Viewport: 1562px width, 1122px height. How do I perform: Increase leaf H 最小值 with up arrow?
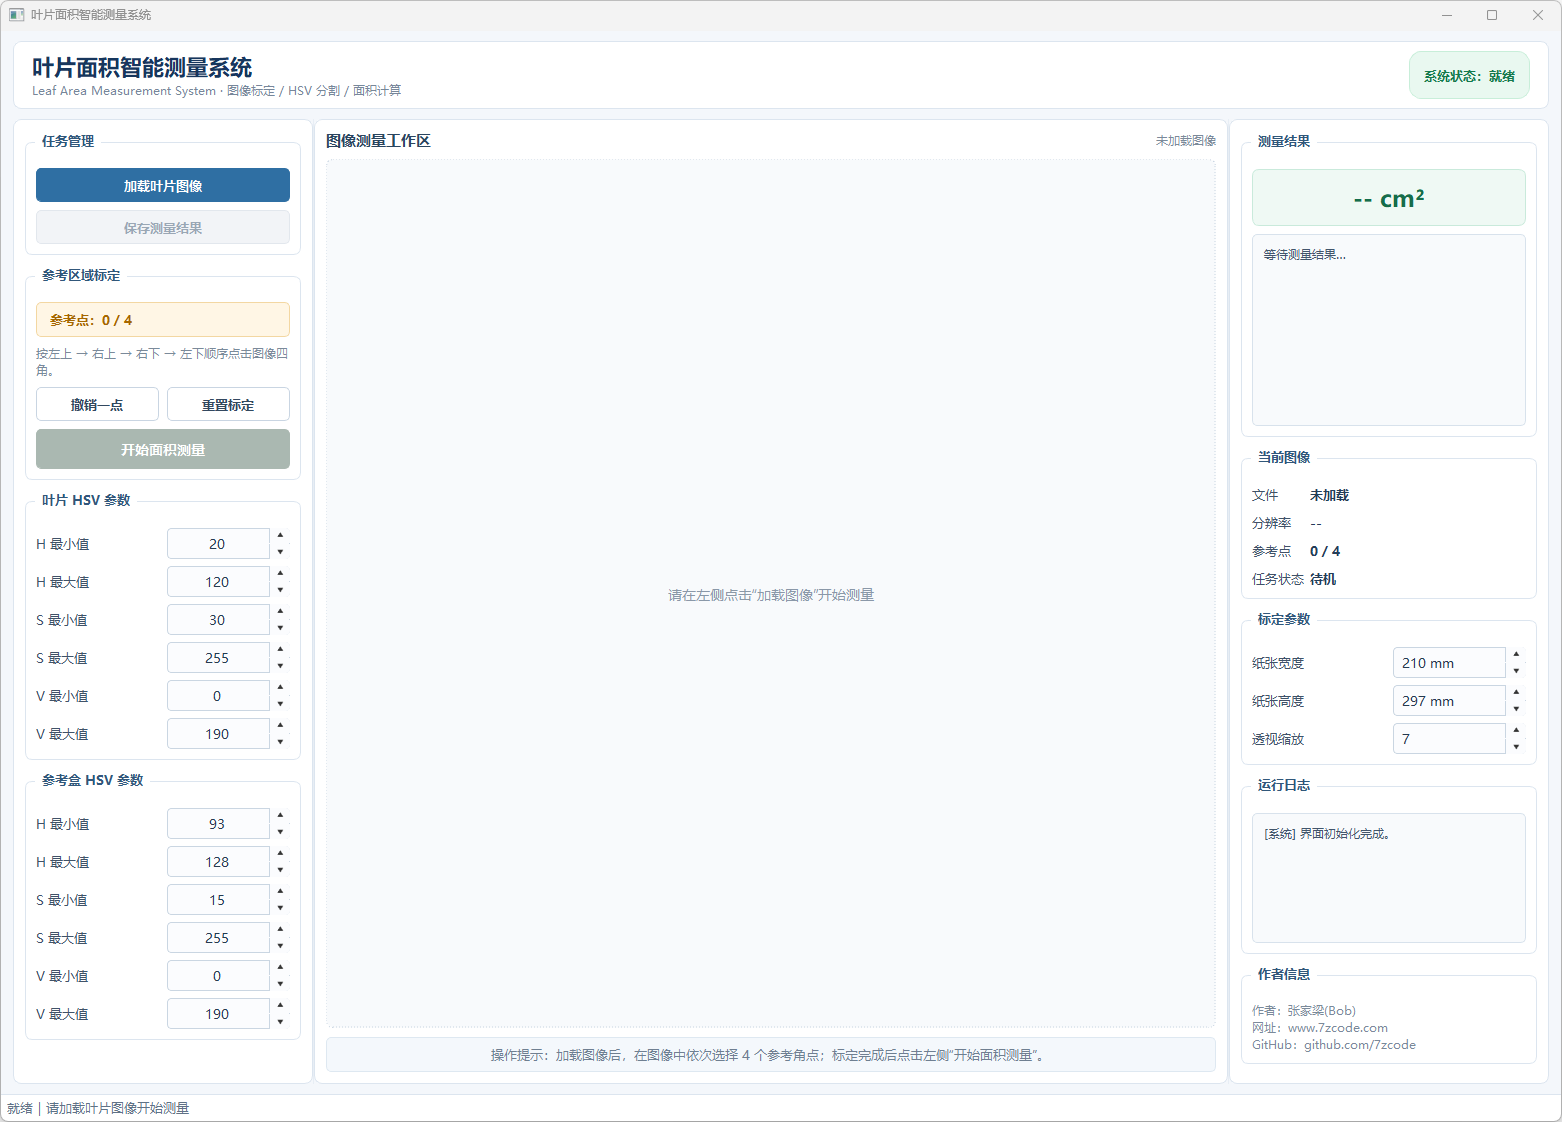click(x=280, y=535)
